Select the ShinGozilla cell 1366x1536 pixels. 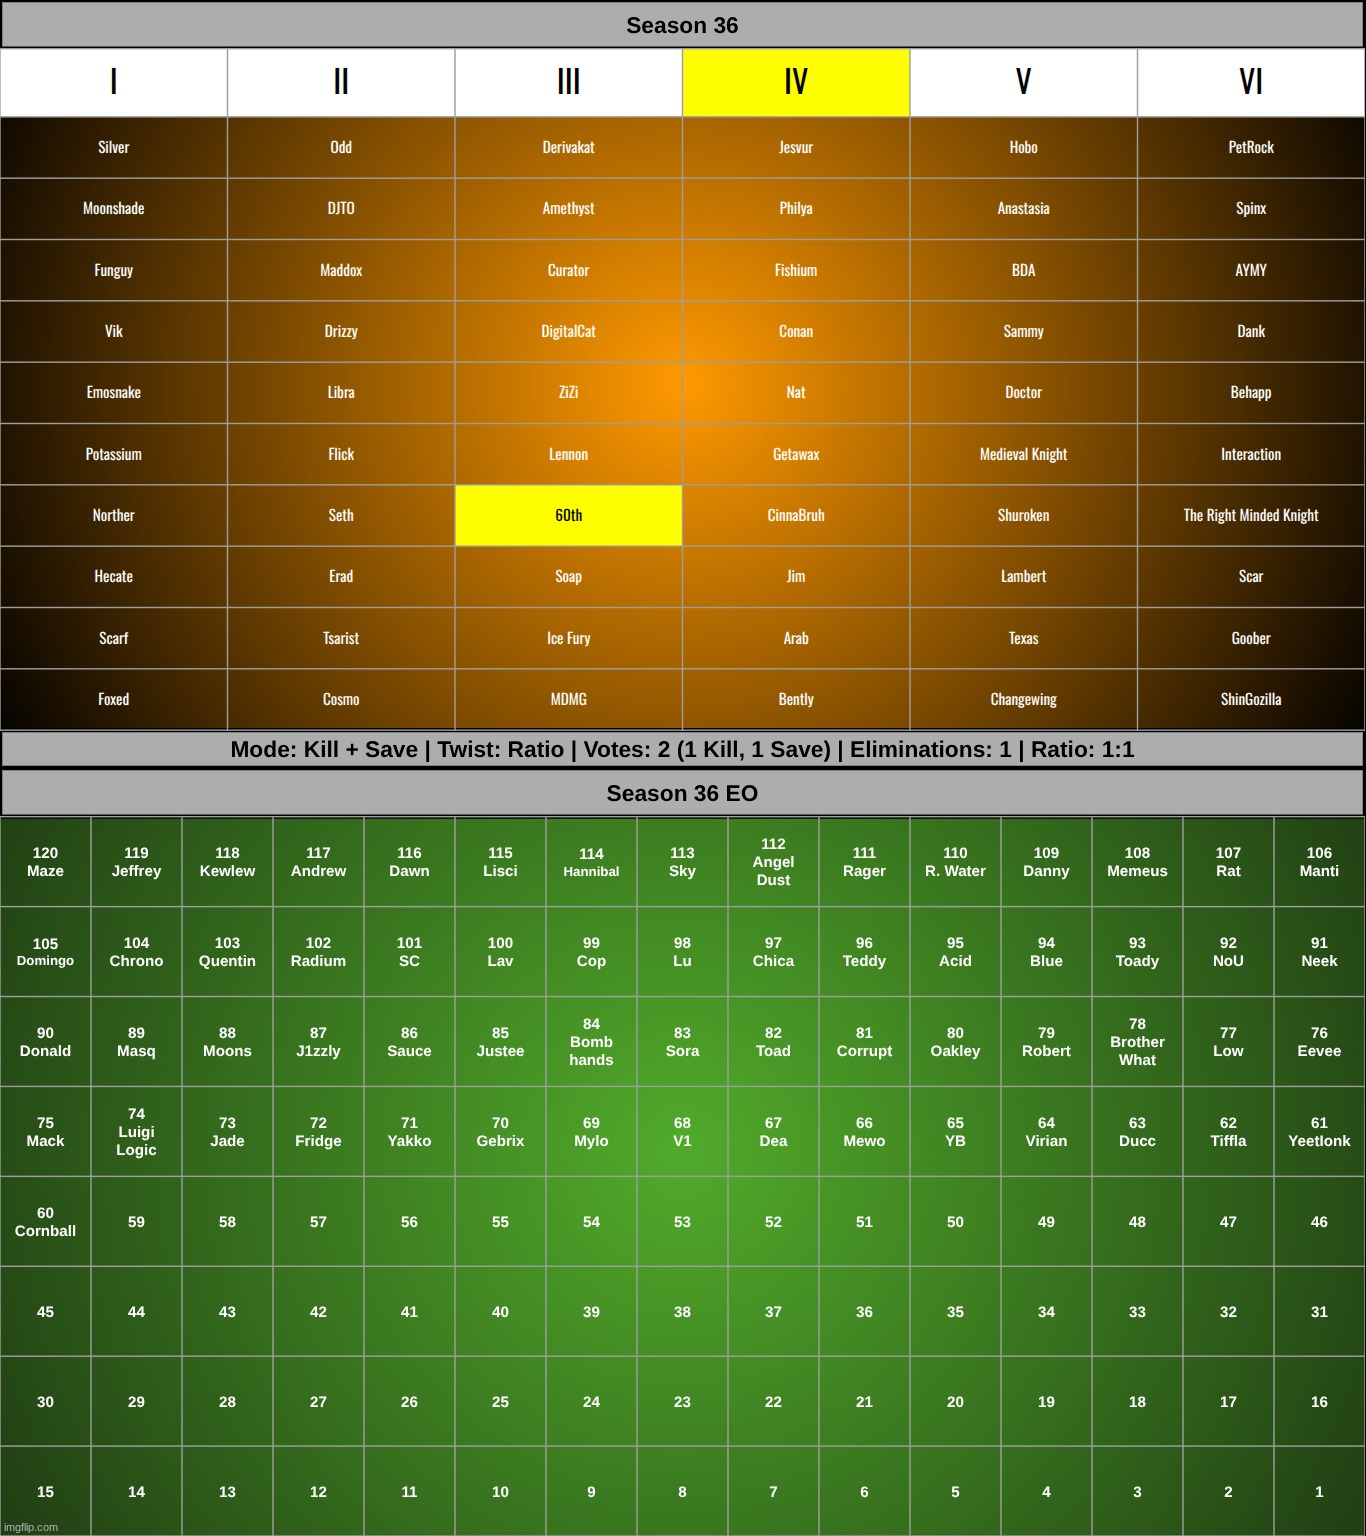pyautogui.click(x=1250, y=699)
